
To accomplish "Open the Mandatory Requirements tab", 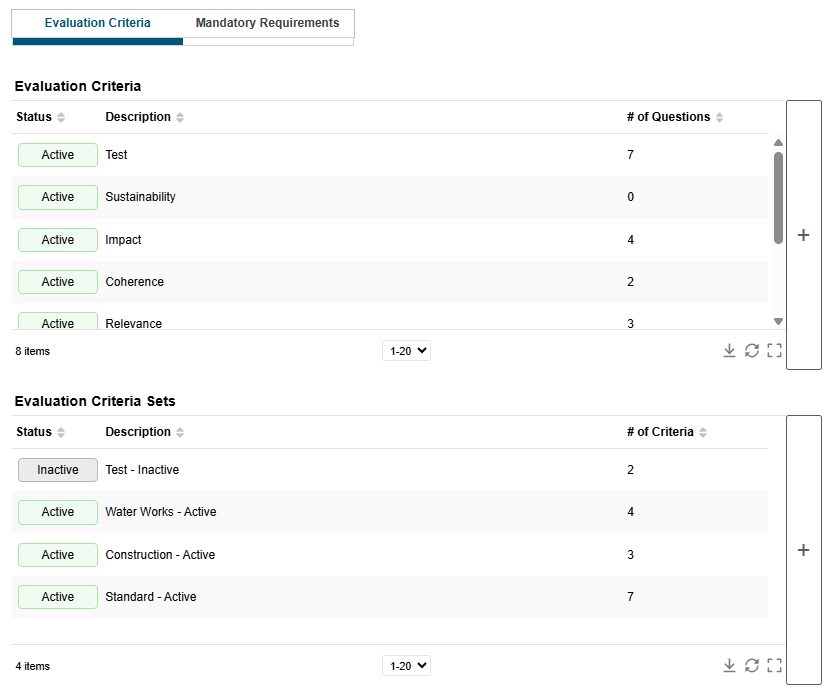I will tap(268, 23).
